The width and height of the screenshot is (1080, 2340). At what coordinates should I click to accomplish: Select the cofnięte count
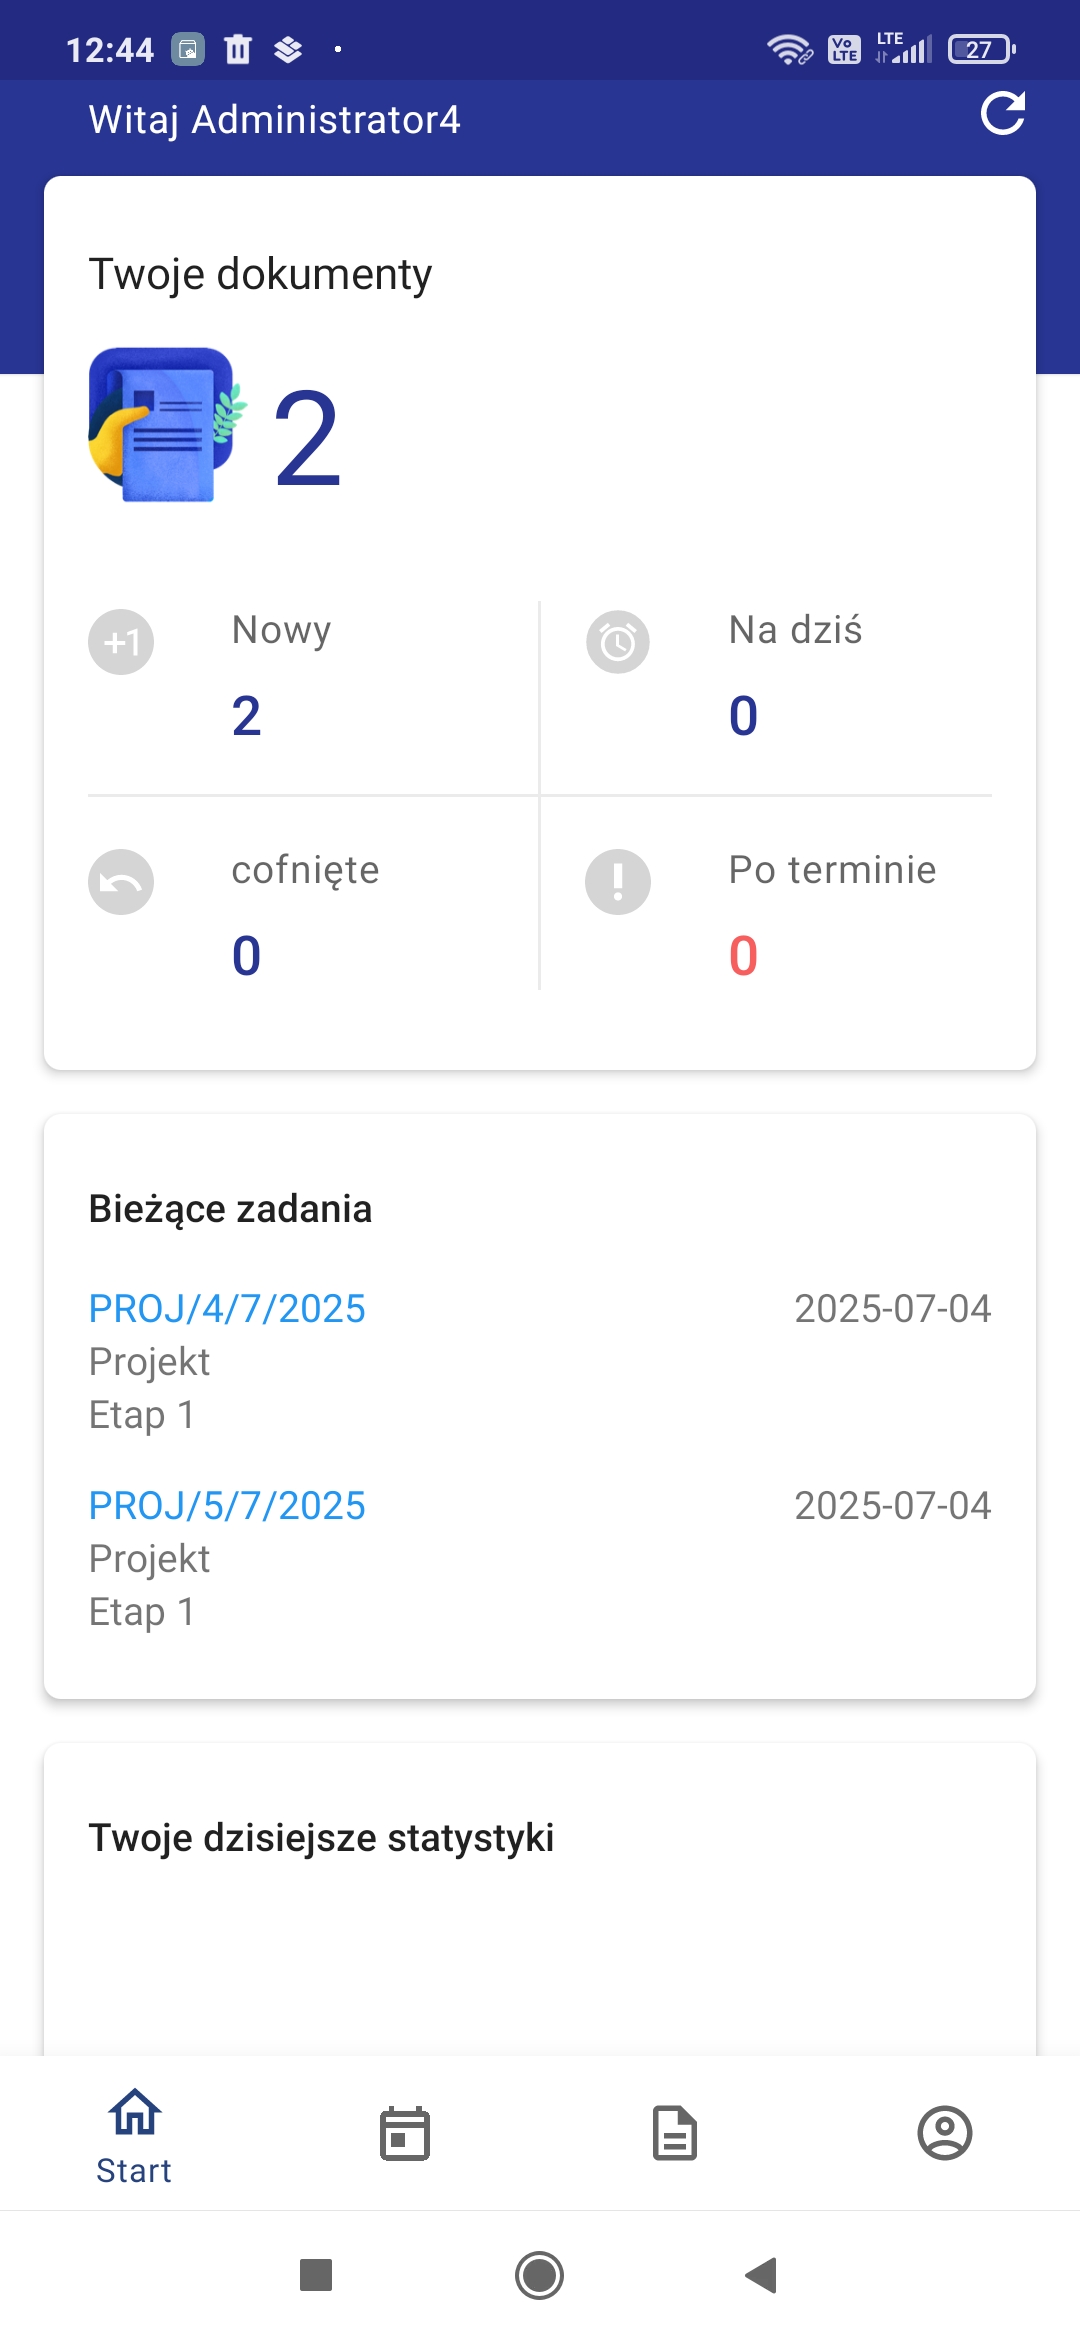click(x=246, y=956)
